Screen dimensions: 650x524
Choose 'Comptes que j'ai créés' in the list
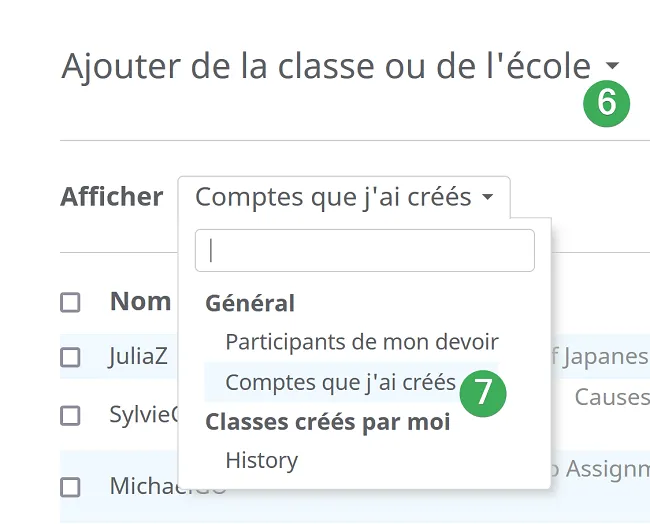(x=340, y=382)
